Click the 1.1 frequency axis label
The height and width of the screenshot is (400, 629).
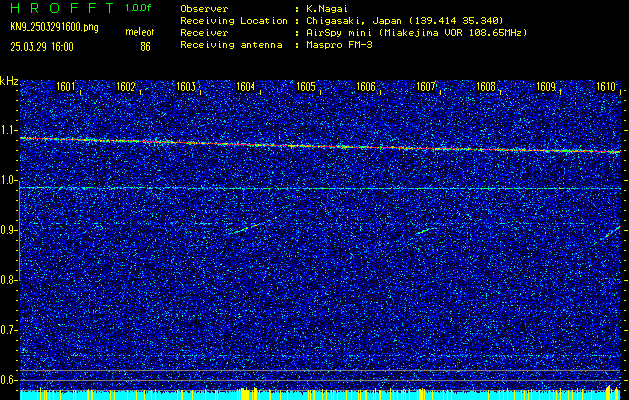(x=8, y=130)
